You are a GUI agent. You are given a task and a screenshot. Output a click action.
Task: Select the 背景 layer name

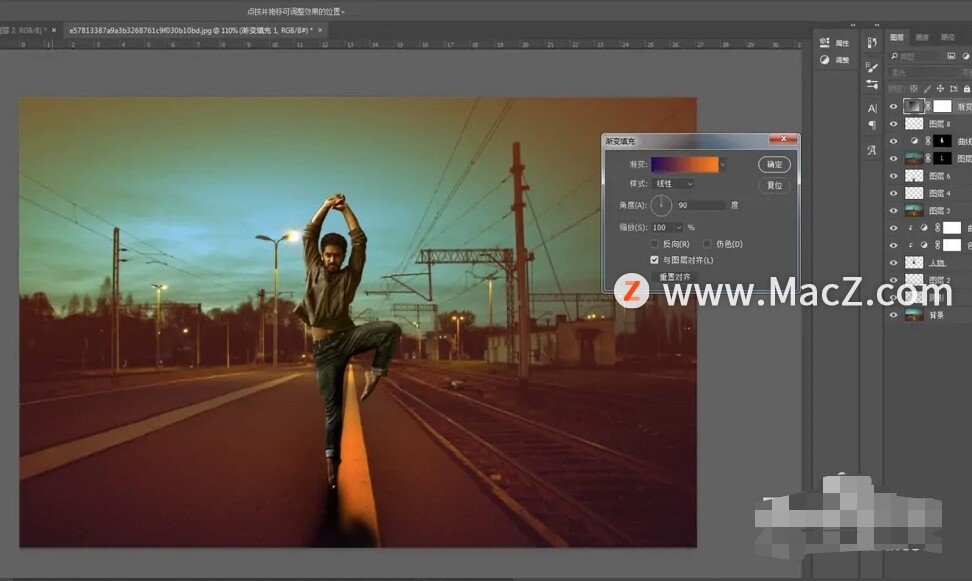(x=936, y=315)
